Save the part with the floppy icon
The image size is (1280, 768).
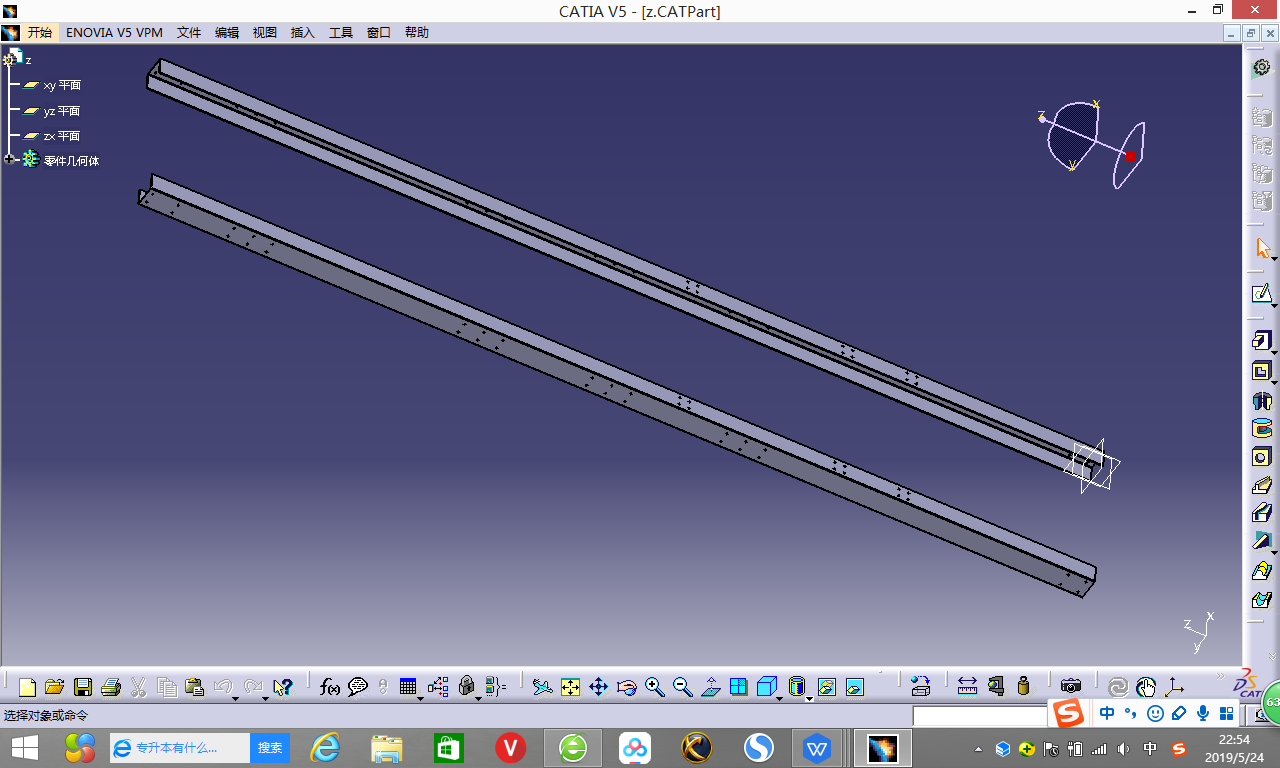(x=83, y=687)
